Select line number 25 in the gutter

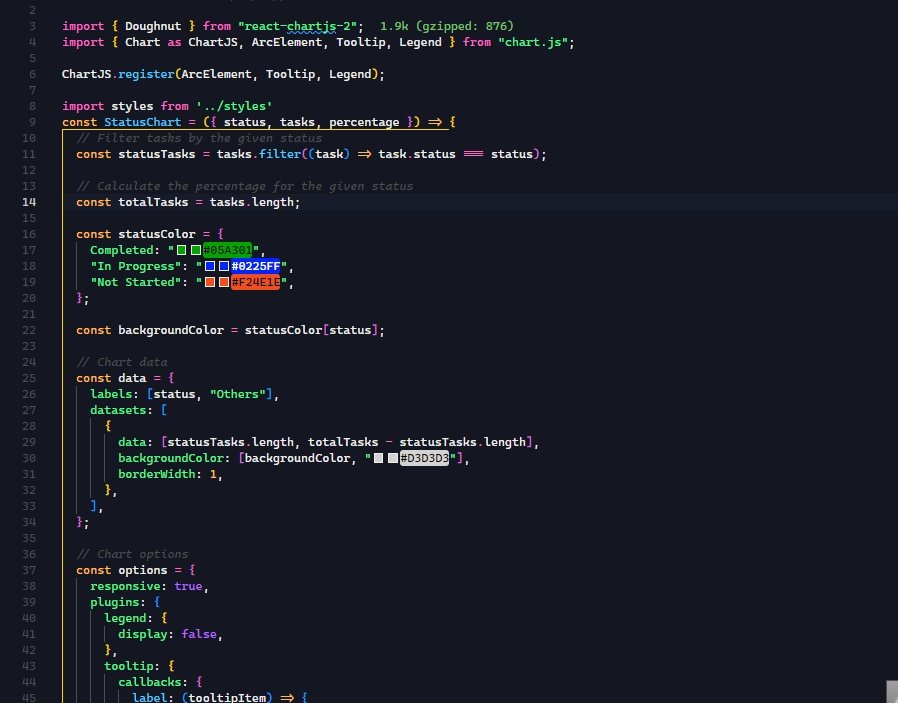29,378
